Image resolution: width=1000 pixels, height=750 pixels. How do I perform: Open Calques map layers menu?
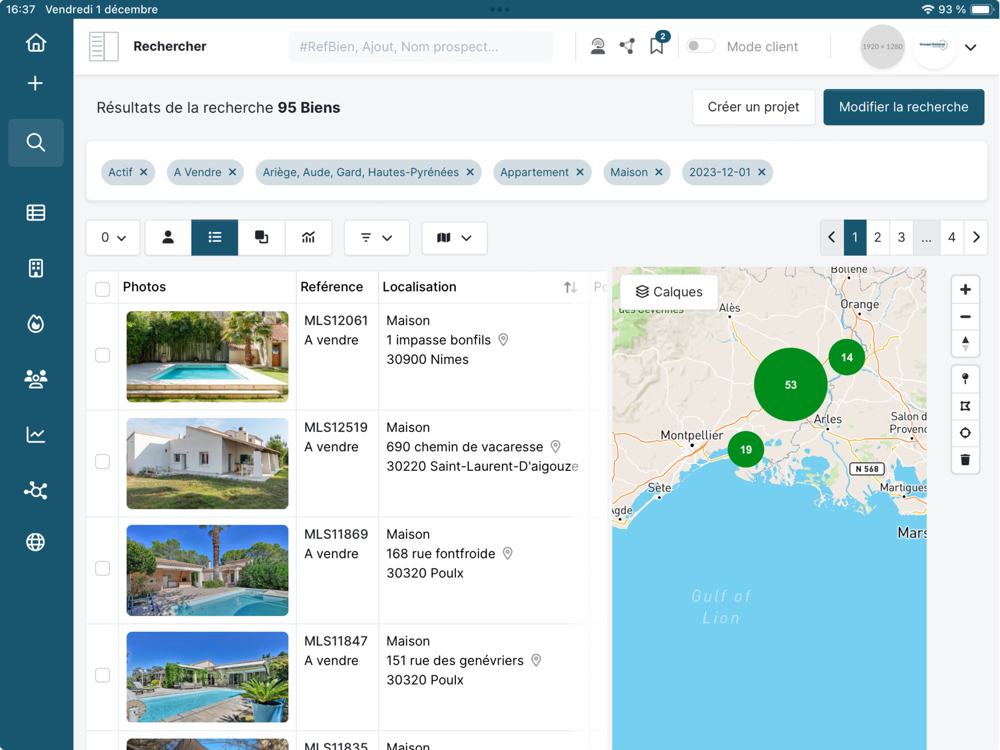[x=669, y=292]
